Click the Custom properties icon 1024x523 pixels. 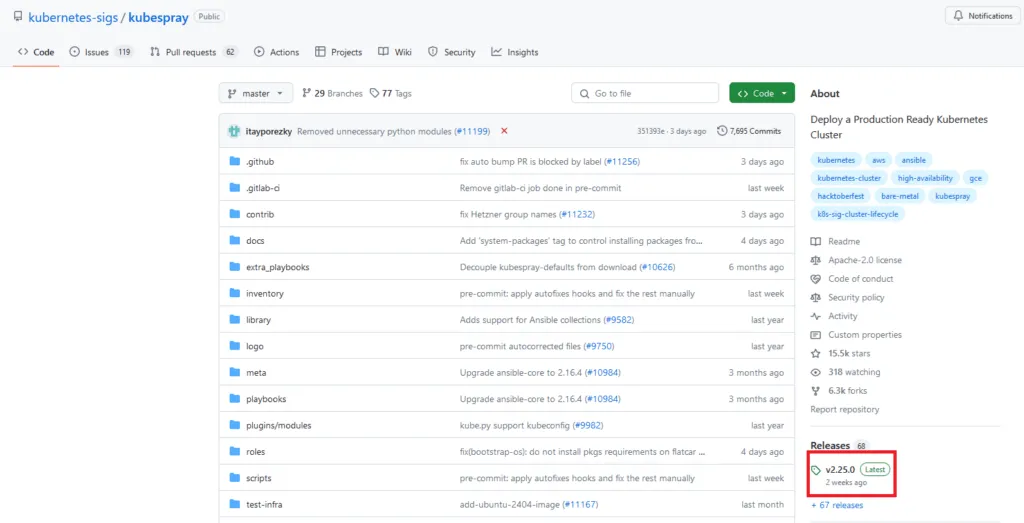(x=815, y=335)
